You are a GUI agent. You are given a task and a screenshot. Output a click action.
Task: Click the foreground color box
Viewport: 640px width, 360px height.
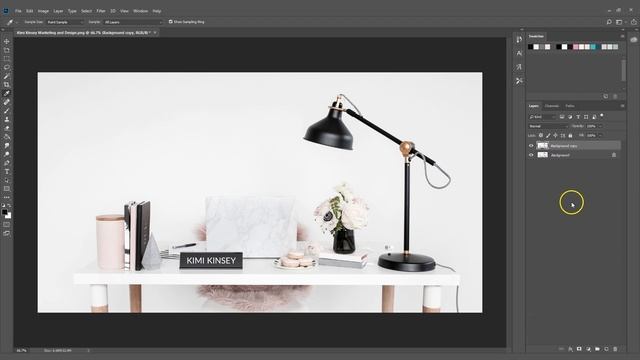4,212
